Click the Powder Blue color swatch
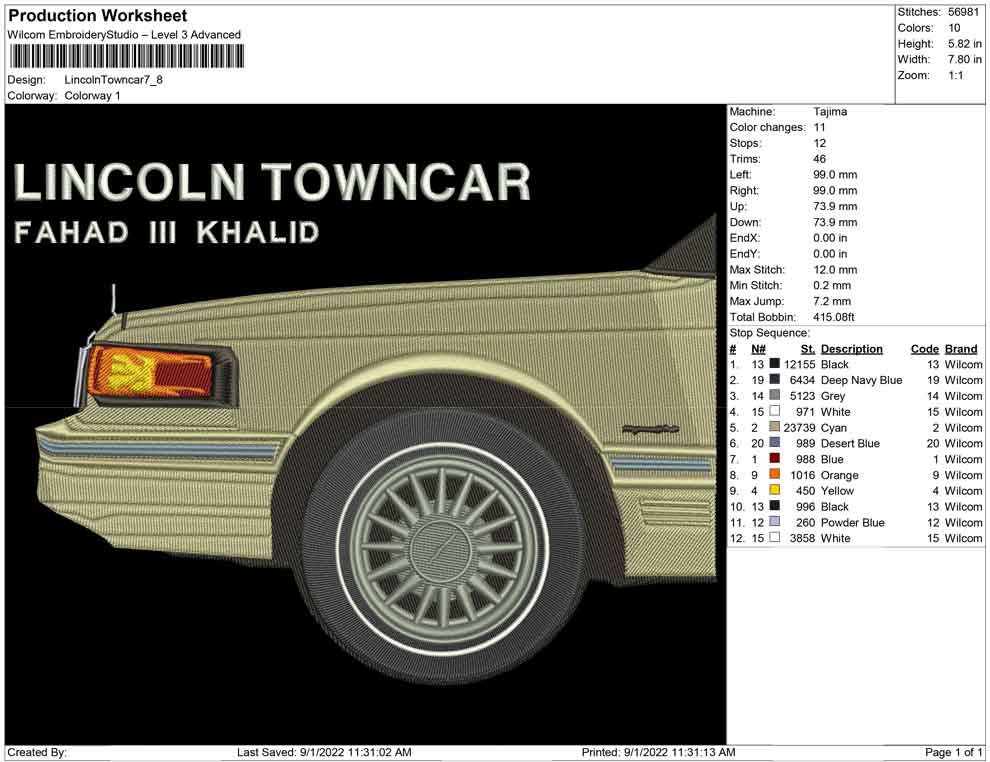 (x=775, y=521)
